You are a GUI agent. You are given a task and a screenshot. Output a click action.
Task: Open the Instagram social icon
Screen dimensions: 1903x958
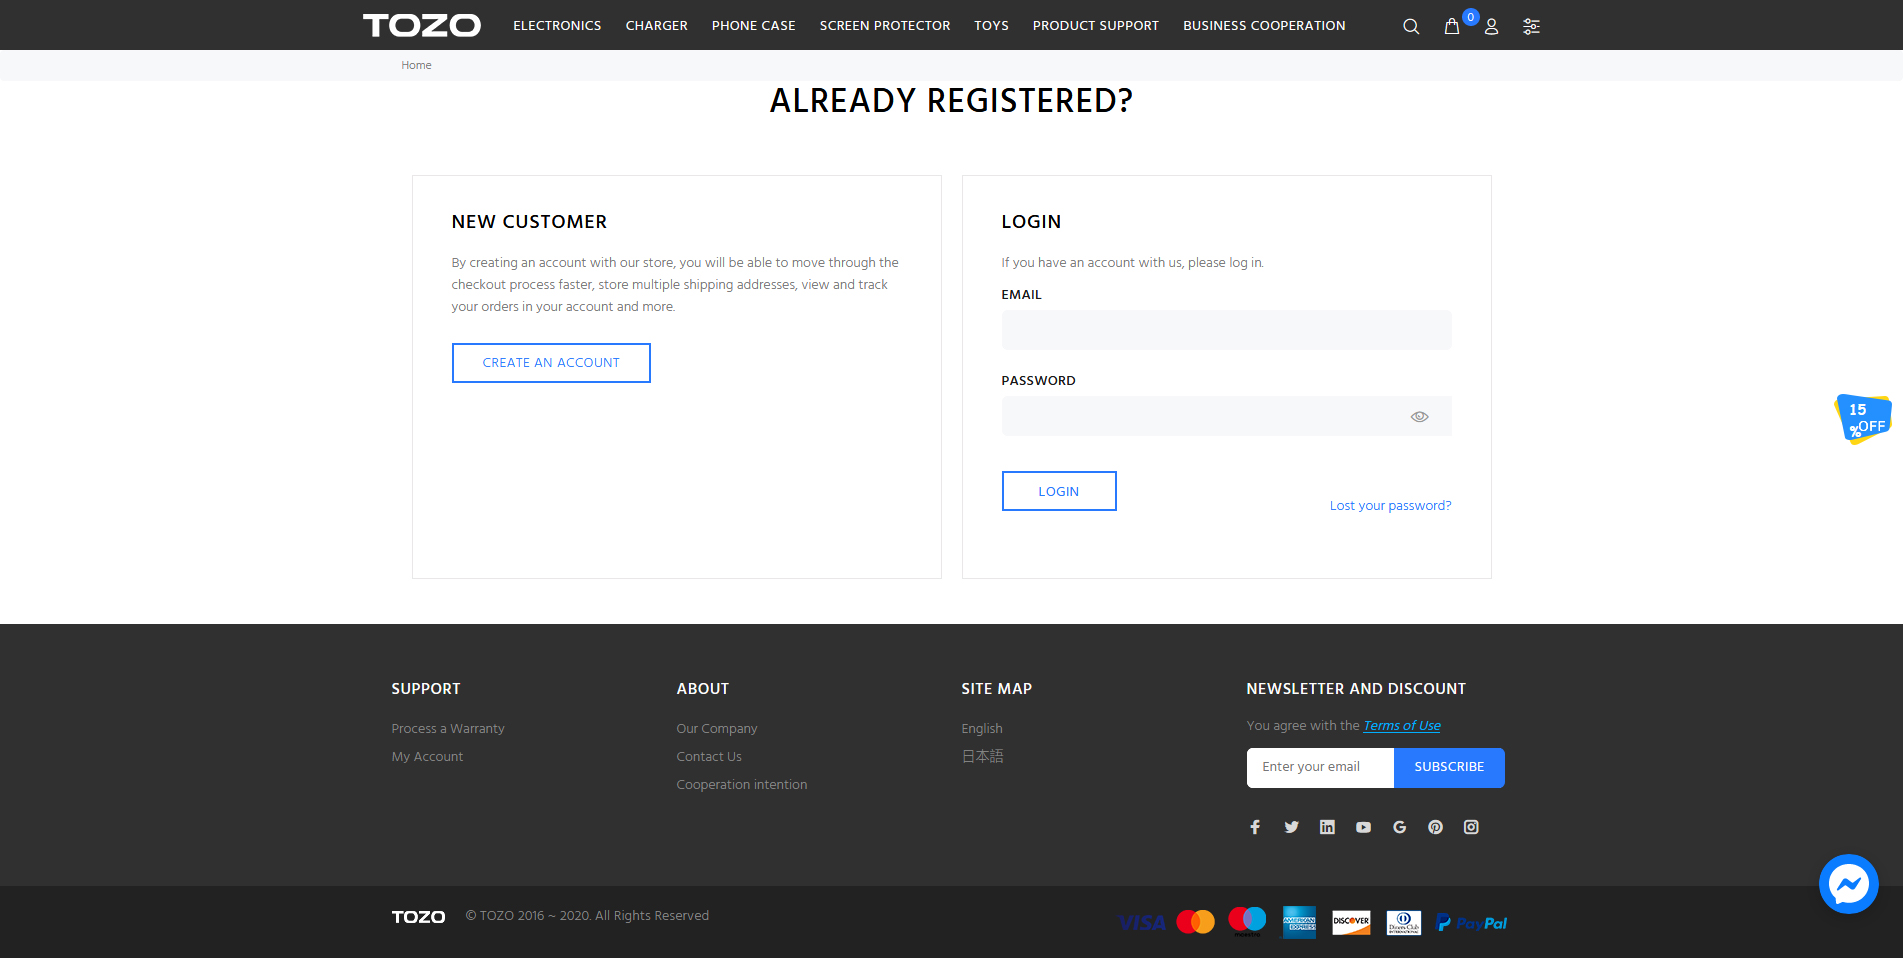tap(1471, 827)
